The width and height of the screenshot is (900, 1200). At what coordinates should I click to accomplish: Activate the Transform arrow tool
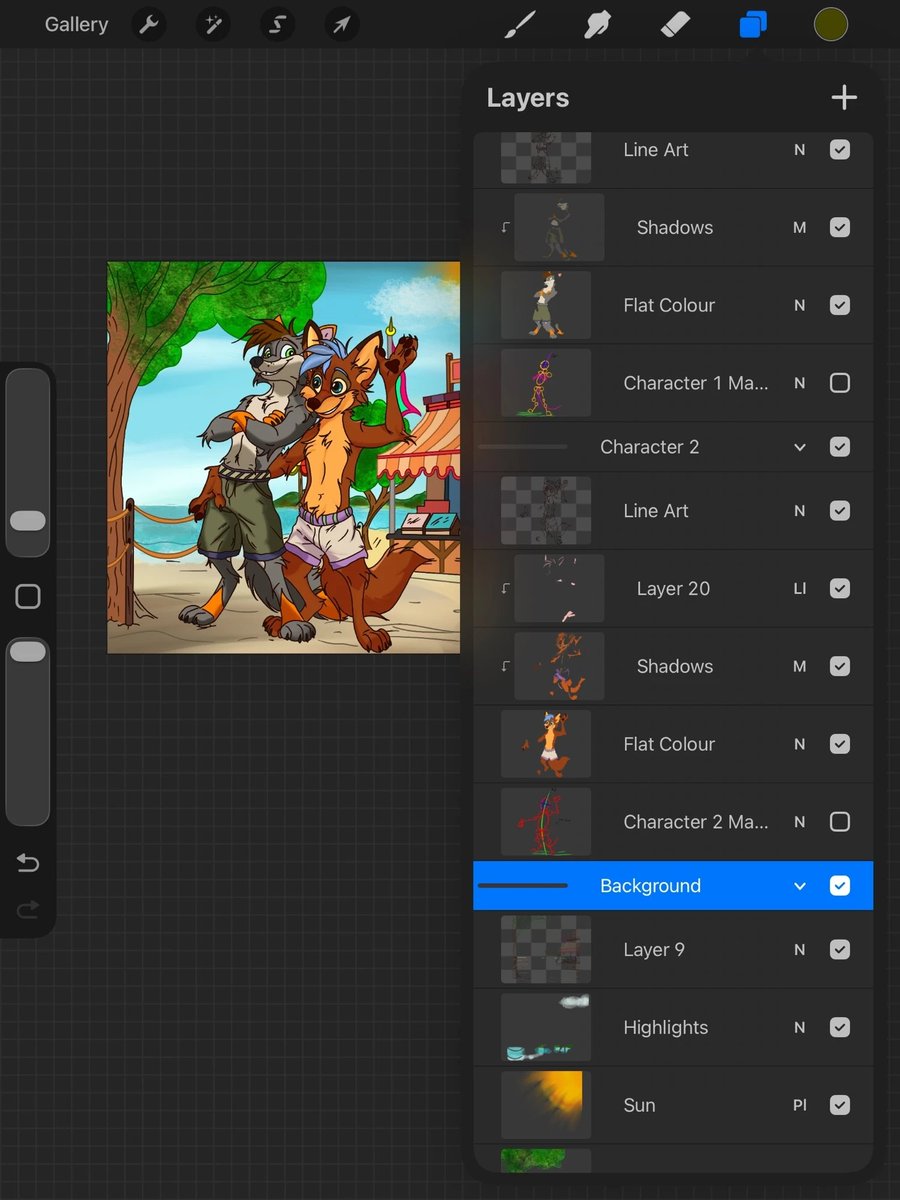341,25
